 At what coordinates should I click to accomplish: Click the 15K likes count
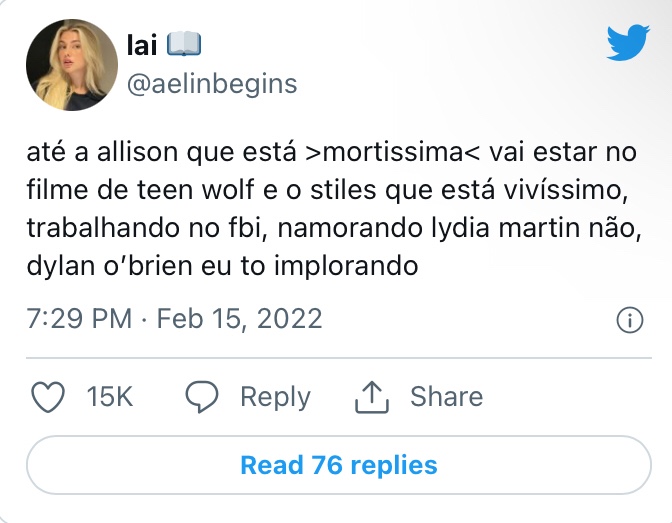(x=110, y=397)
